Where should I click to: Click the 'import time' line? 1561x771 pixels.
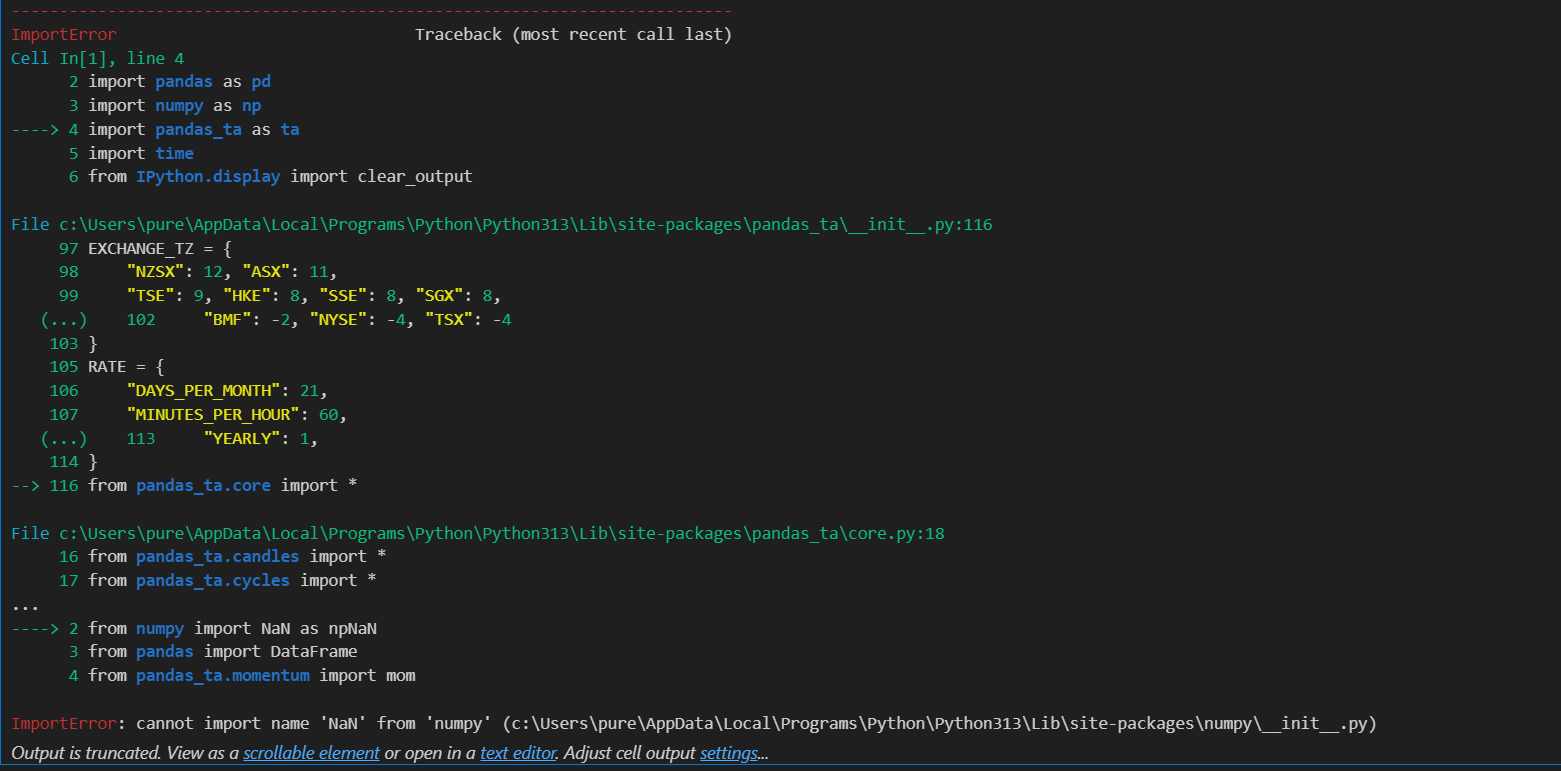tap(141, 153)
